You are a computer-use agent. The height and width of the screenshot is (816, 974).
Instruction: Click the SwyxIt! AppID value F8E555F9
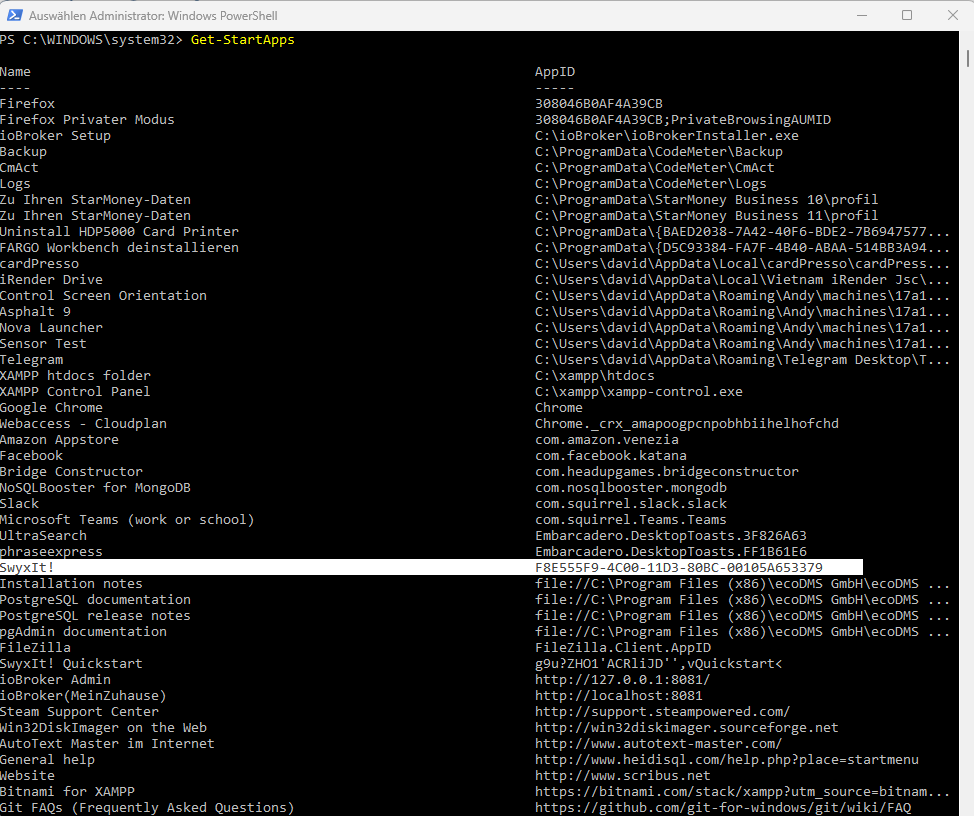[x=678, y=568]
